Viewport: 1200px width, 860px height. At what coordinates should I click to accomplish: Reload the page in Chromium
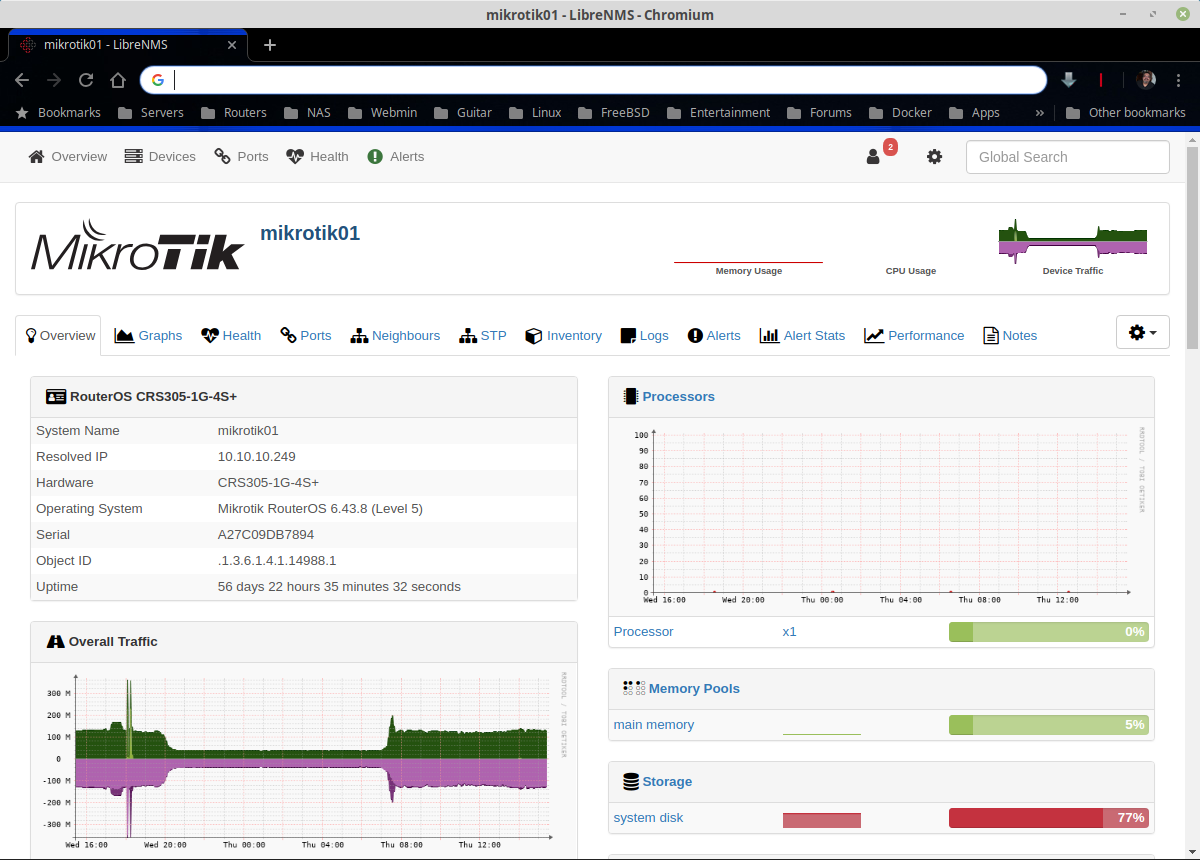click(x=86, y=80)
